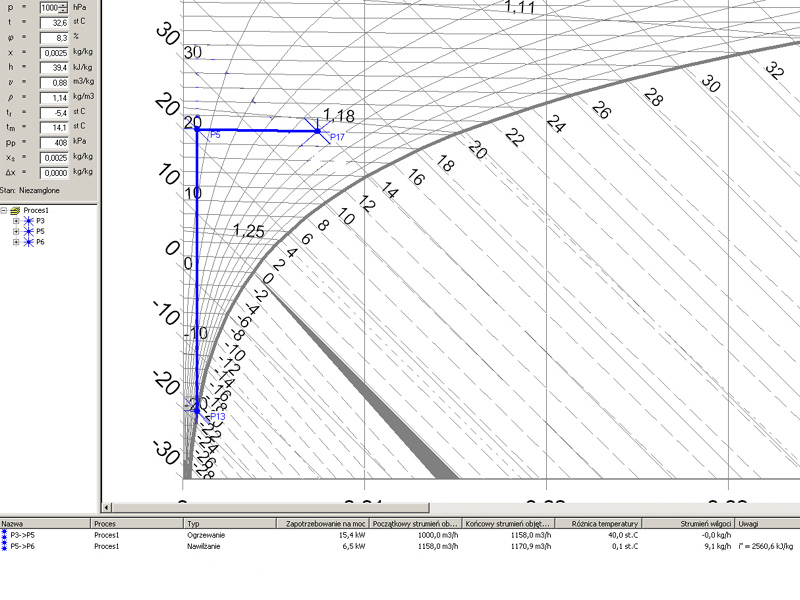The width and height of the screenshot is (800, 600).
Task: Click the Początkowy strumień column header
Action: (x=416, y=523)
